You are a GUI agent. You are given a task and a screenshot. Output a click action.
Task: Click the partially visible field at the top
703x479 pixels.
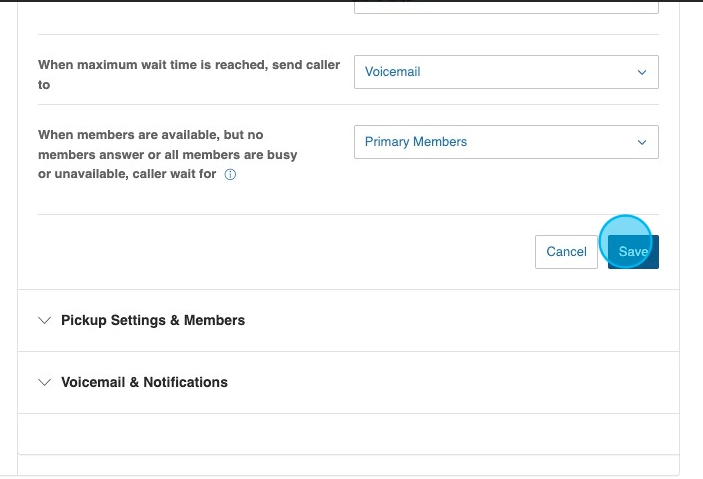coord(505,6)
